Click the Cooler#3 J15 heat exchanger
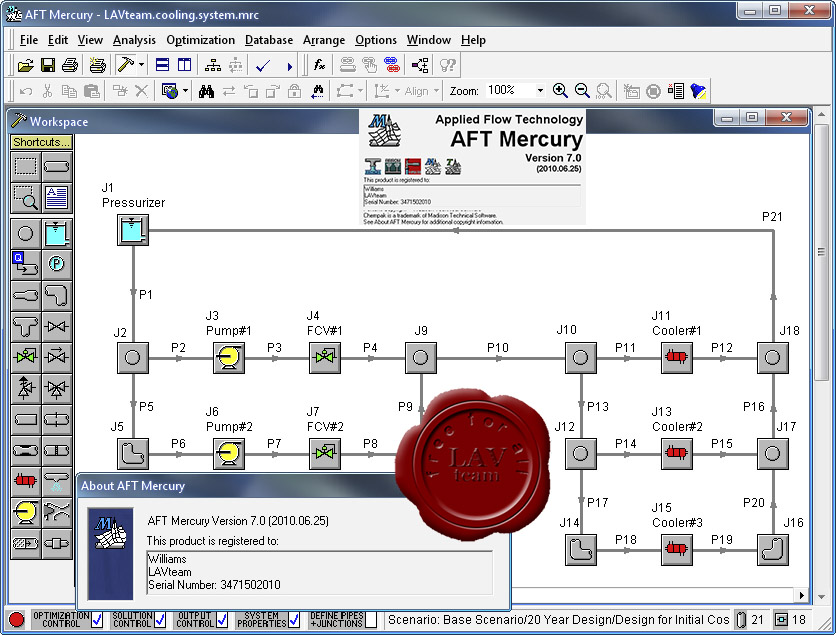This screenshot has width=836, height=635. pyautogui.click(x=677, y=550)
